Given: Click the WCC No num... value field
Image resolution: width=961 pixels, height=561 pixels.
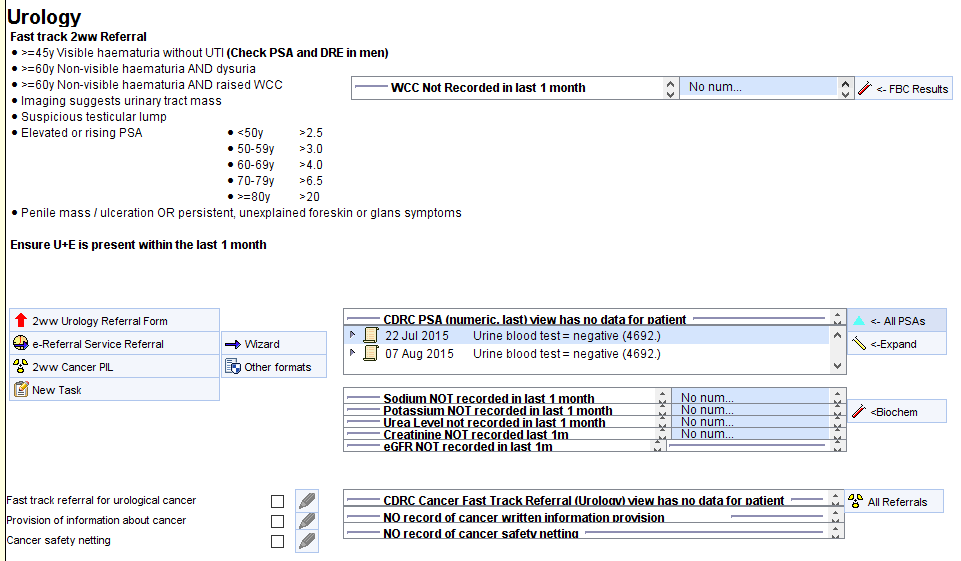Looking at the screenshot, I should (759, 87).
